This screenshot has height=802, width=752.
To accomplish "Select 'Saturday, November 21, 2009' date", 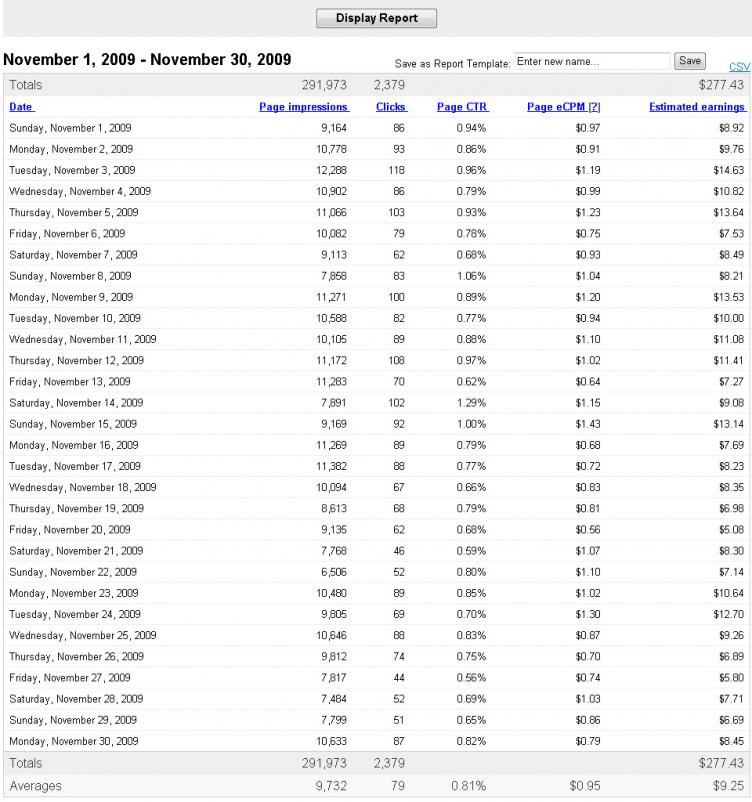I will (76, 551).
